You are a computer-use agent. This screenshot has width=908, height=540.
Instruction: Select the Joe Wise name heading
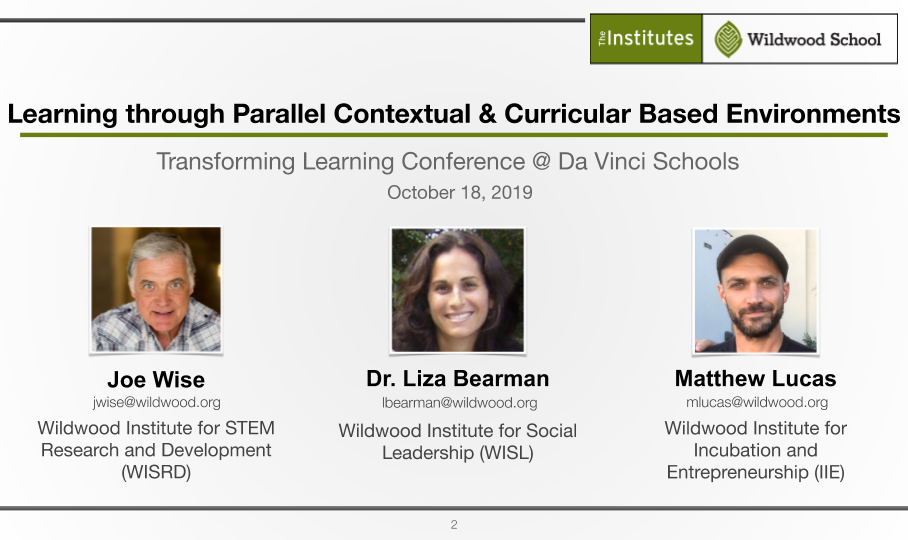[156, 380]
